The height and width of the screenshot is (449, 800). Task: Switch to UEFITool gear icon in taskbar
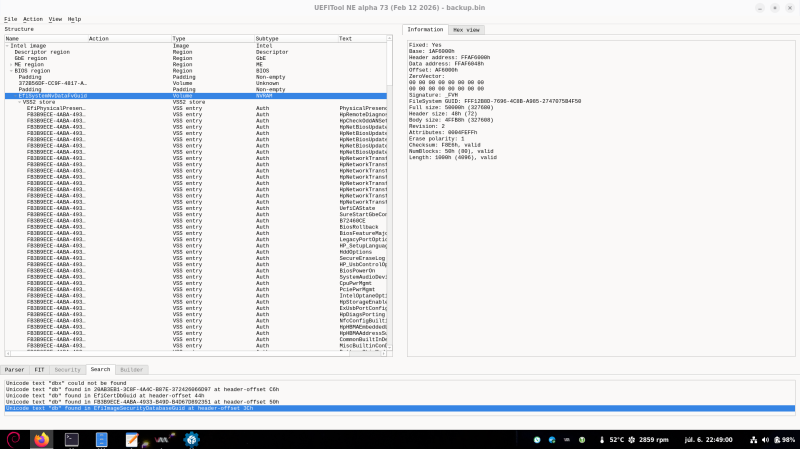(x=192, y=439)
